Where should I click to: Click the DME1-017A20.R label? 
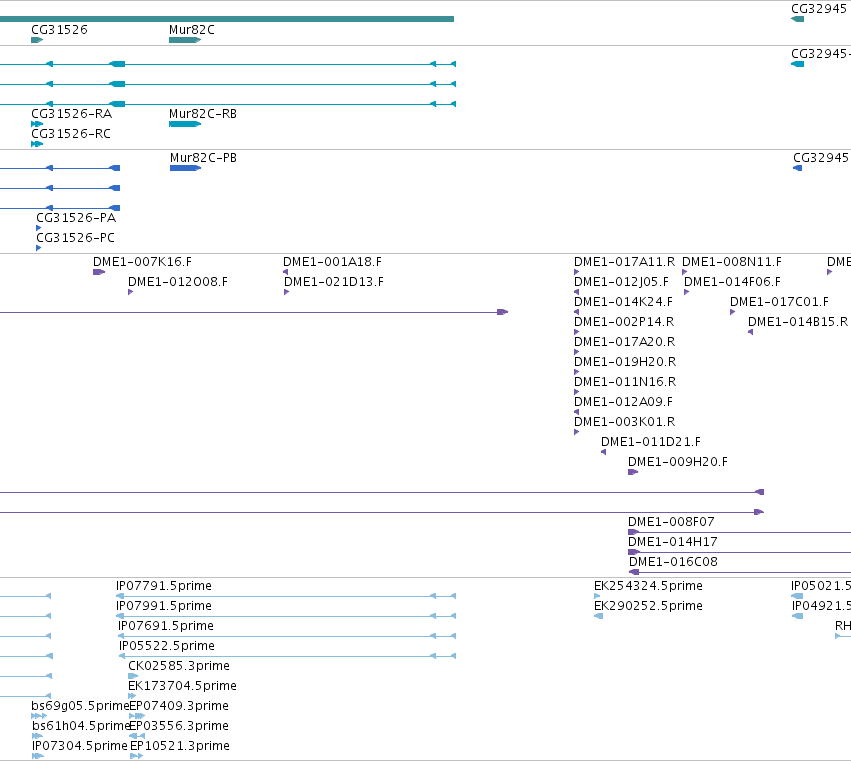[x=625, y=343]
